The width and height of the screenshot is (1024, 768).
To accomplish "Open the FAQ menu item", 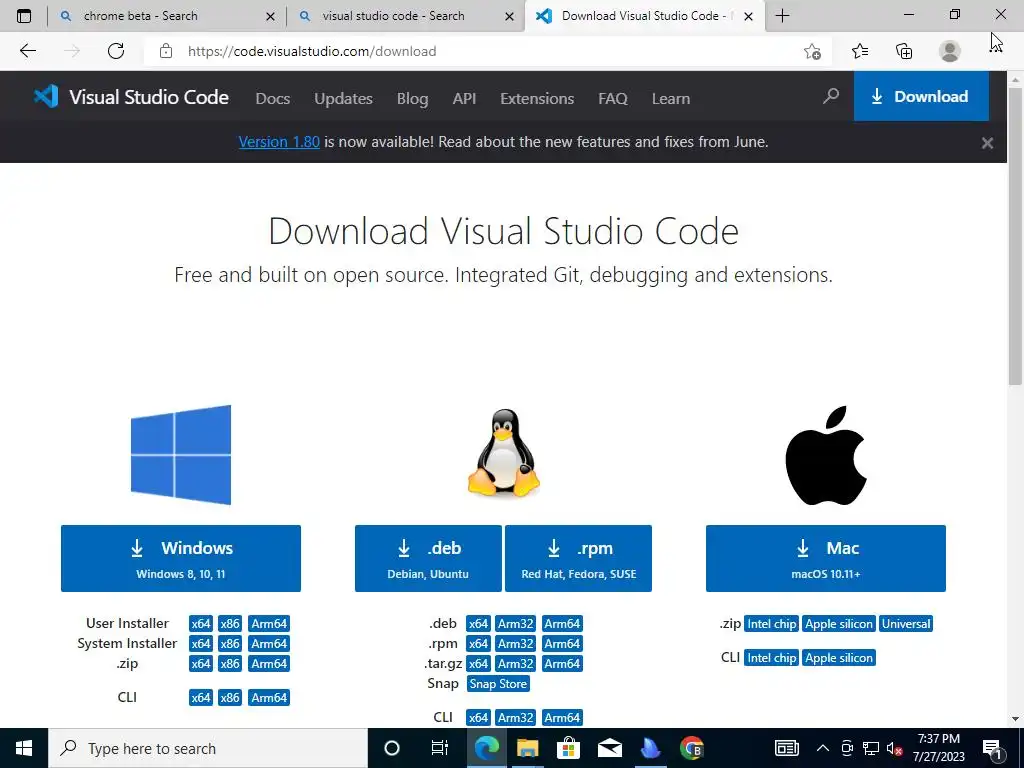I will pyautogui.click(x=613, y=99).
